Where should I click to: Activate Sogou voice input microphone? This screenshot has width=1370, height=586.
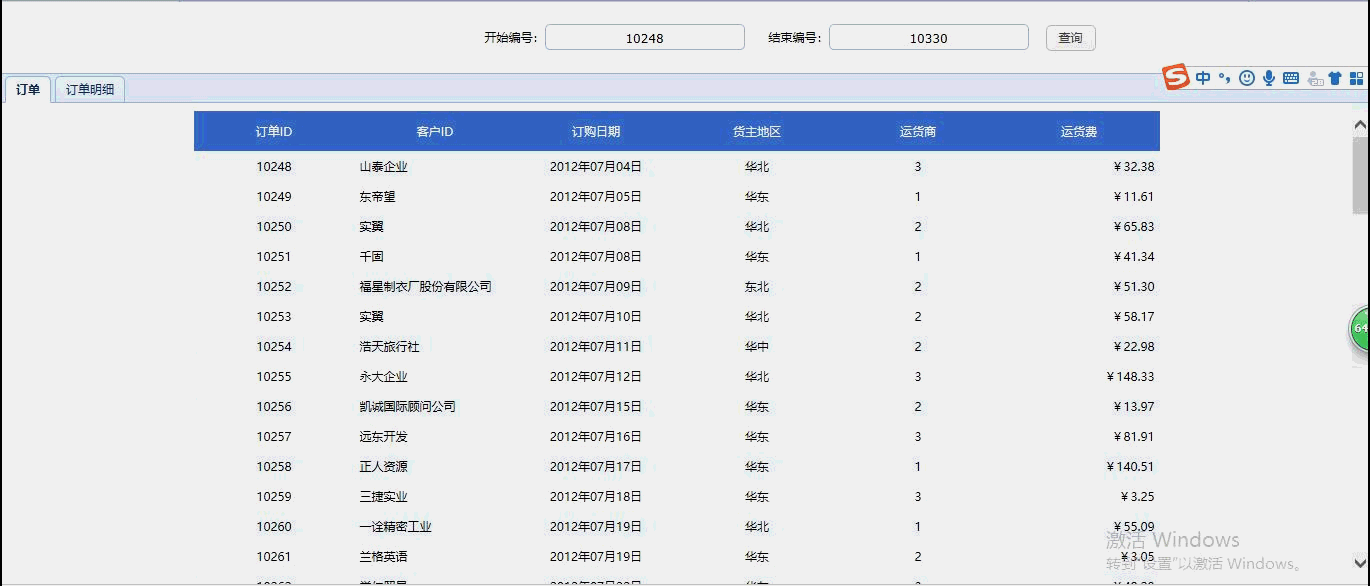click(x=1269, y=78)
